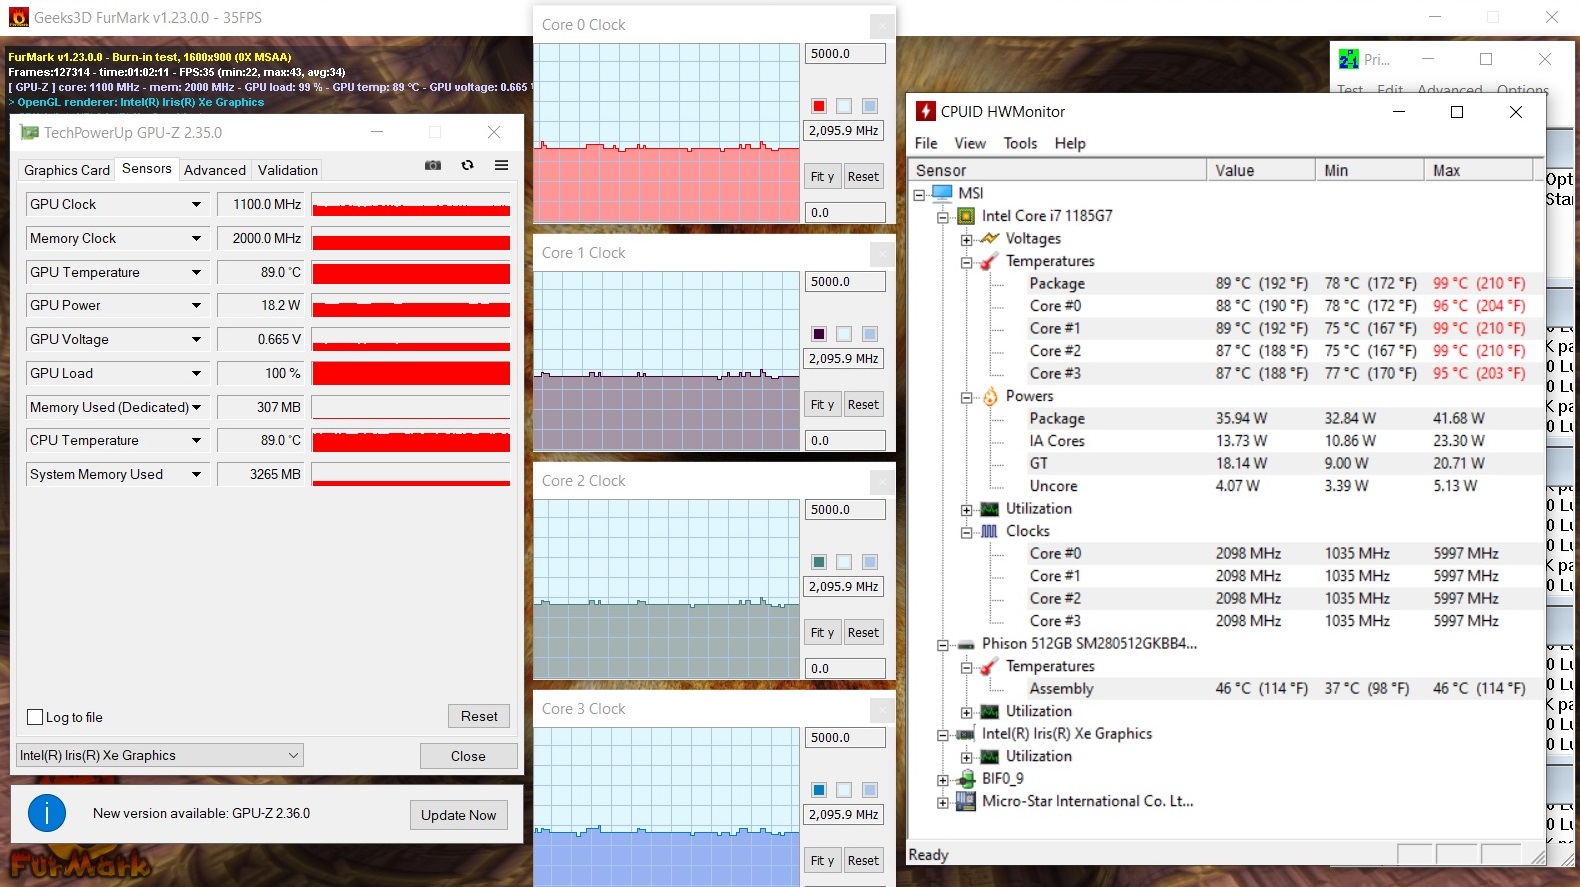Click the motherboard icon beside Micro-Star International

tap(966, 801)
